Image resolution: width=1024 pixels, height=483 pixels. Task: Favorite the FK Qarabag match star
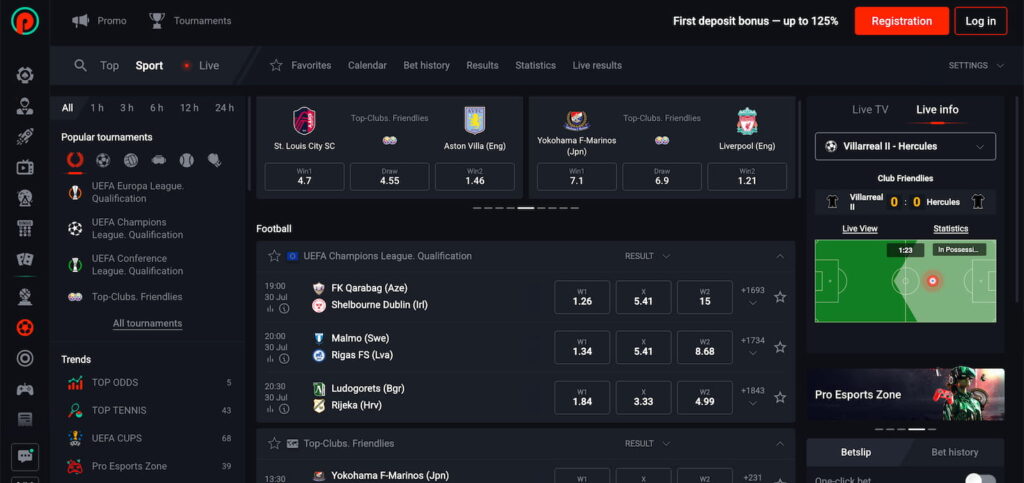780,297
